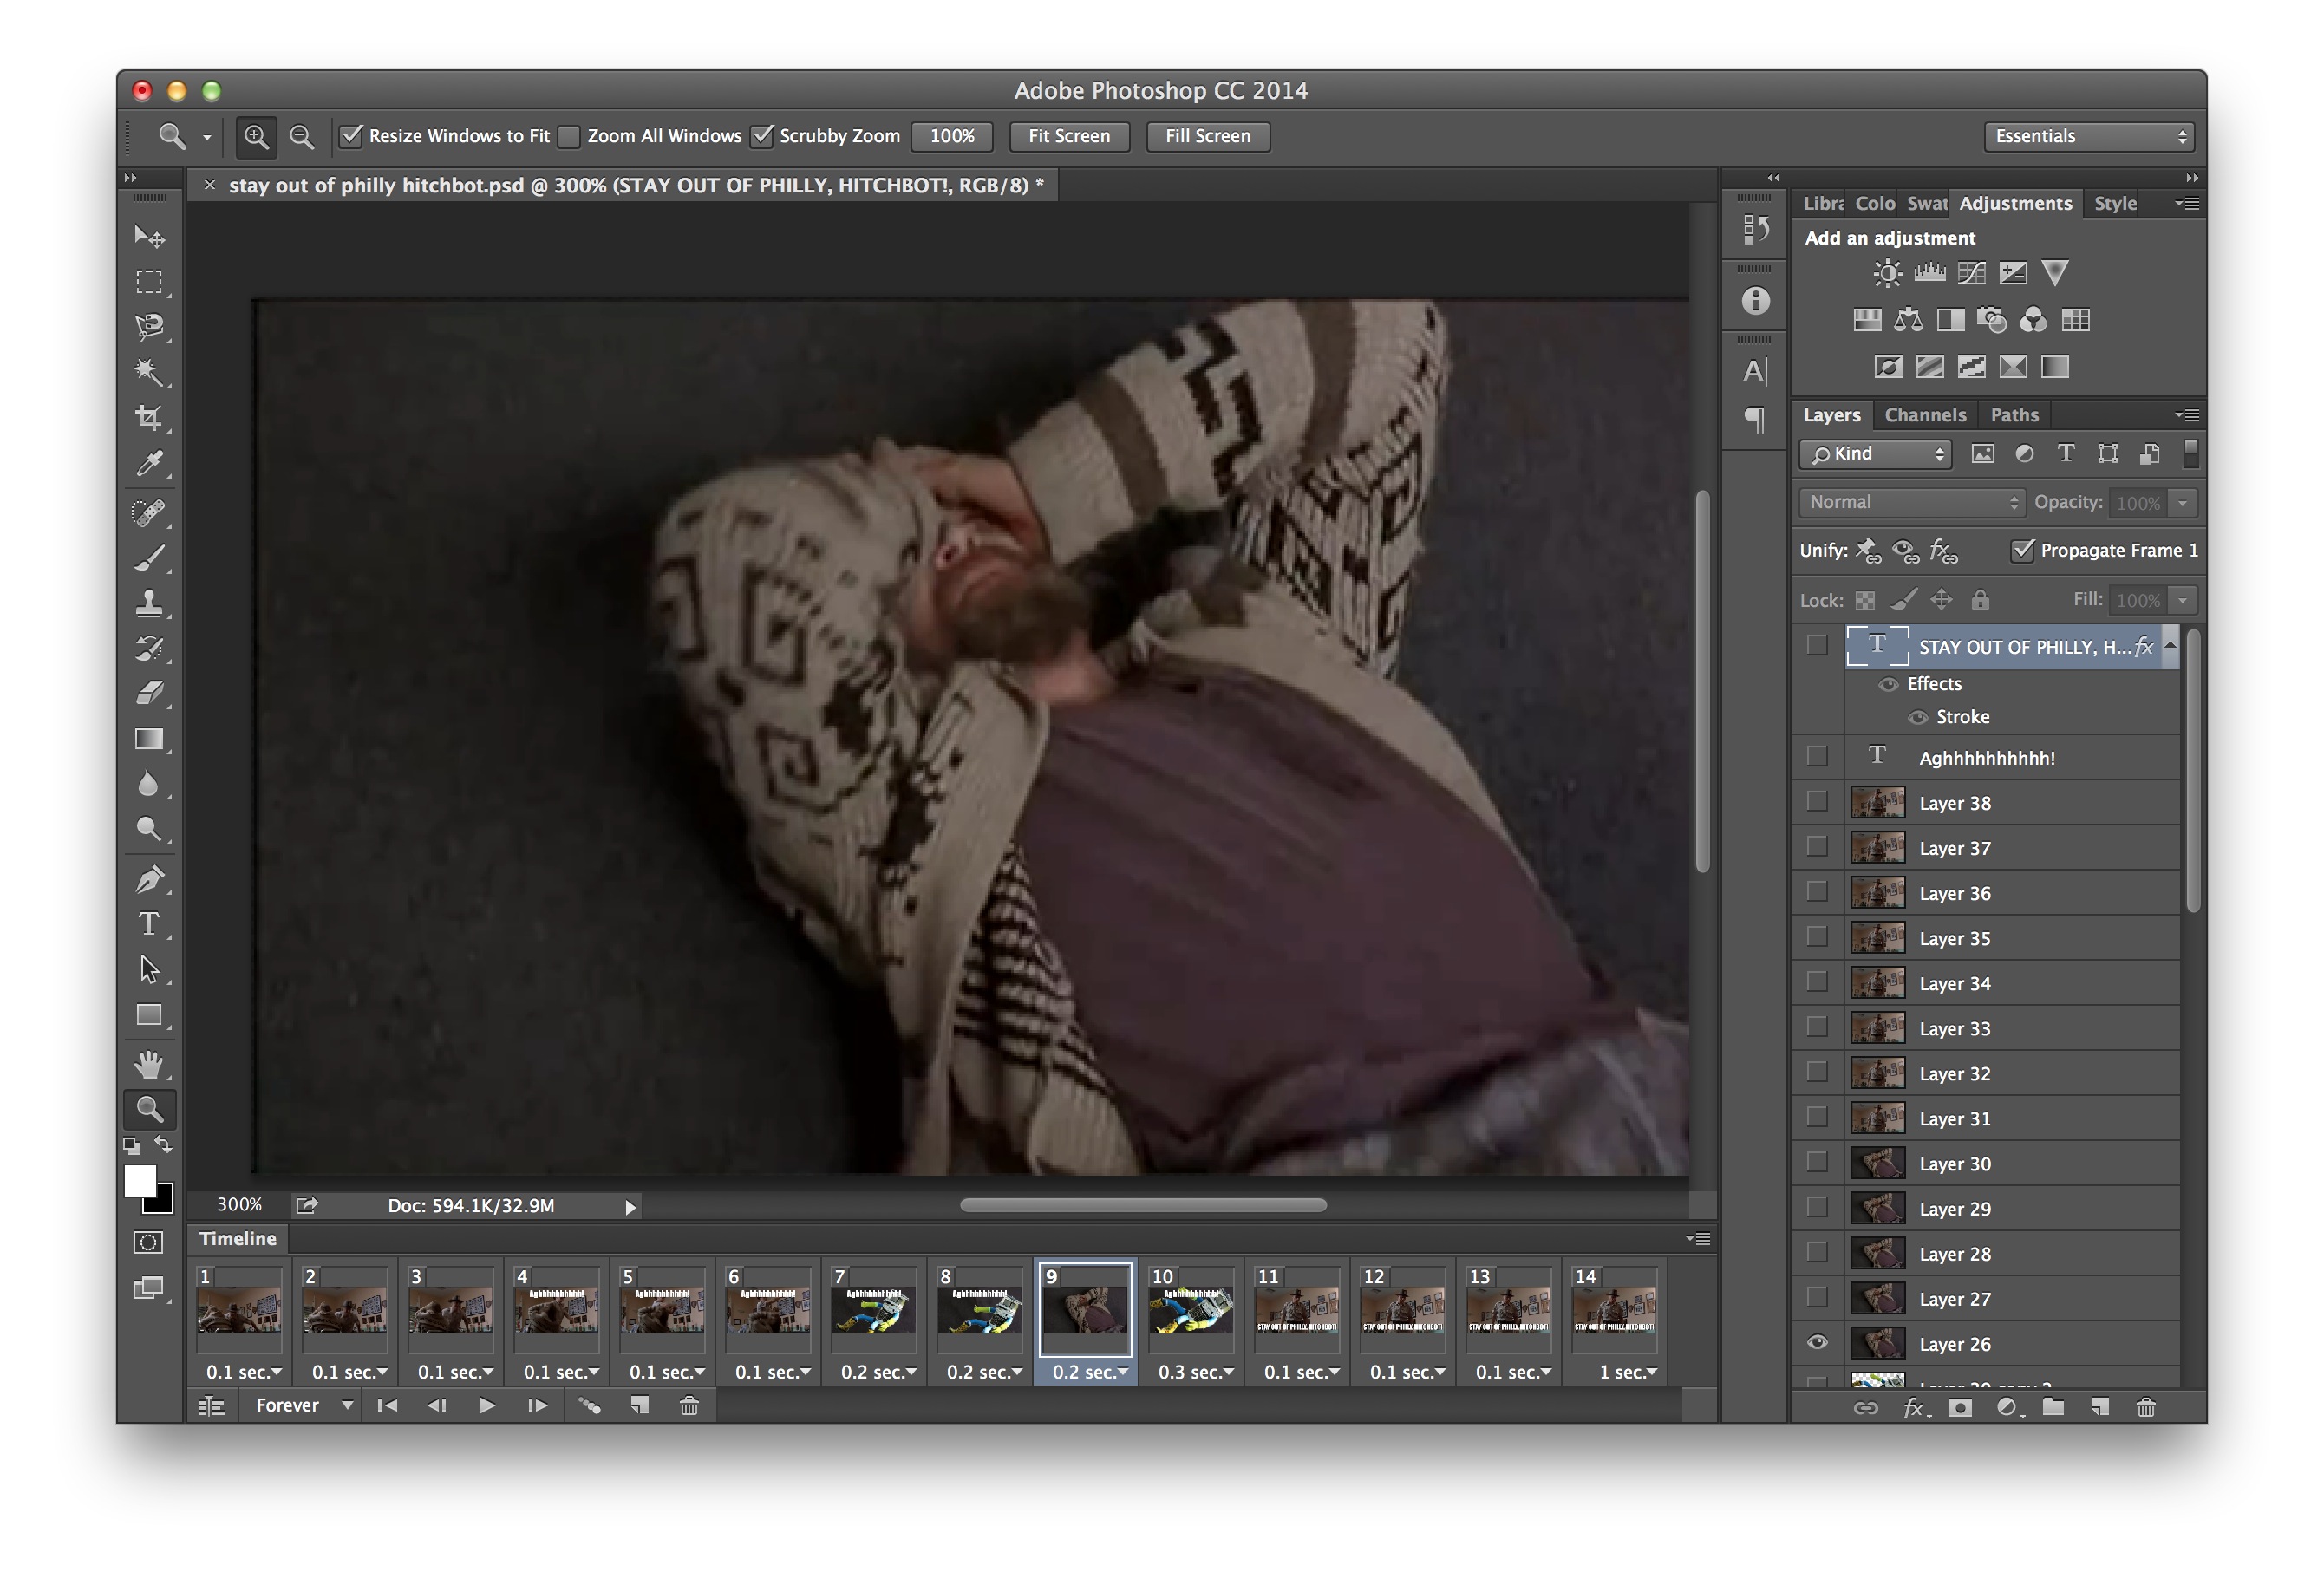Click the Fill Screen button
This screenshot has height=1578, width=2324.
(1207, 136)
